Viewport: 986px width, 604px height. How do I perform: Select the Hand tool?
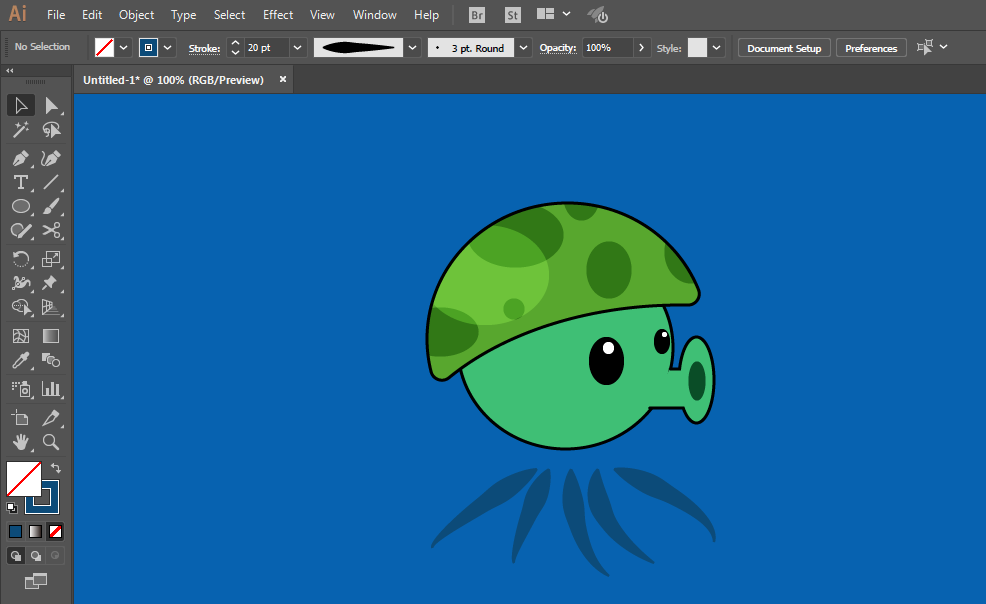pyautogui.click(x=20, y=441)
